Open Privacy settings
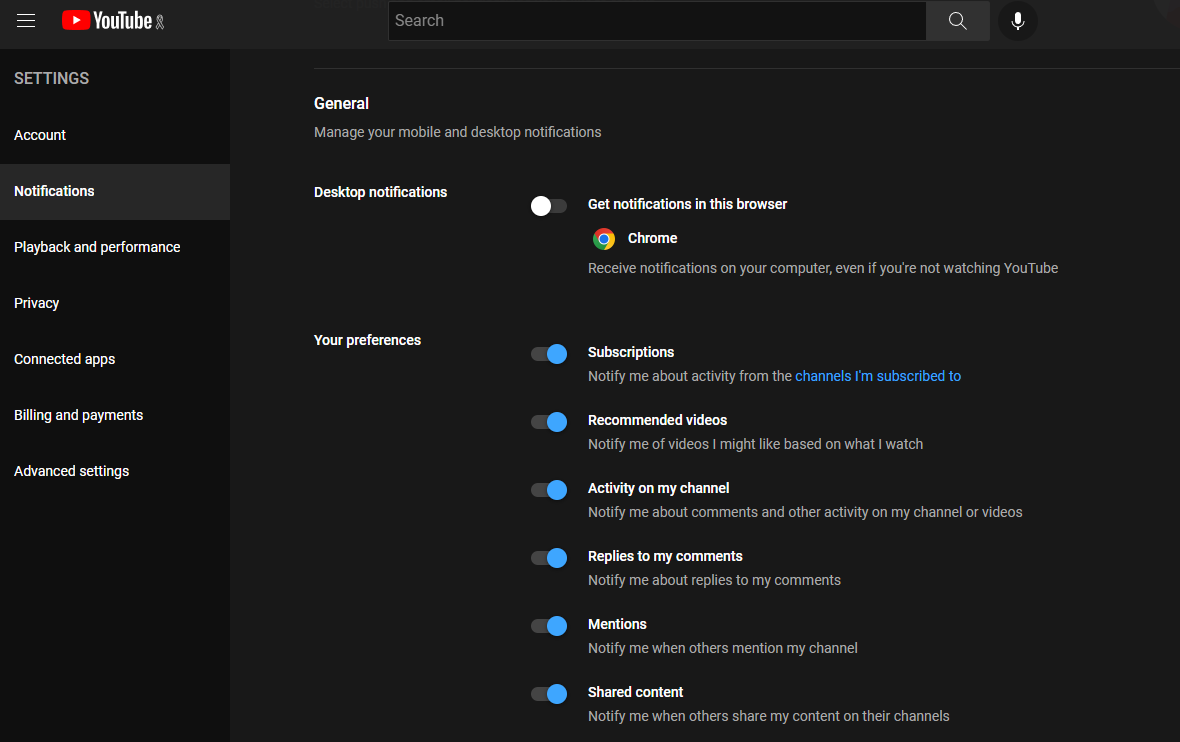Screen dimensions: 1180x742 coord(115,303)
